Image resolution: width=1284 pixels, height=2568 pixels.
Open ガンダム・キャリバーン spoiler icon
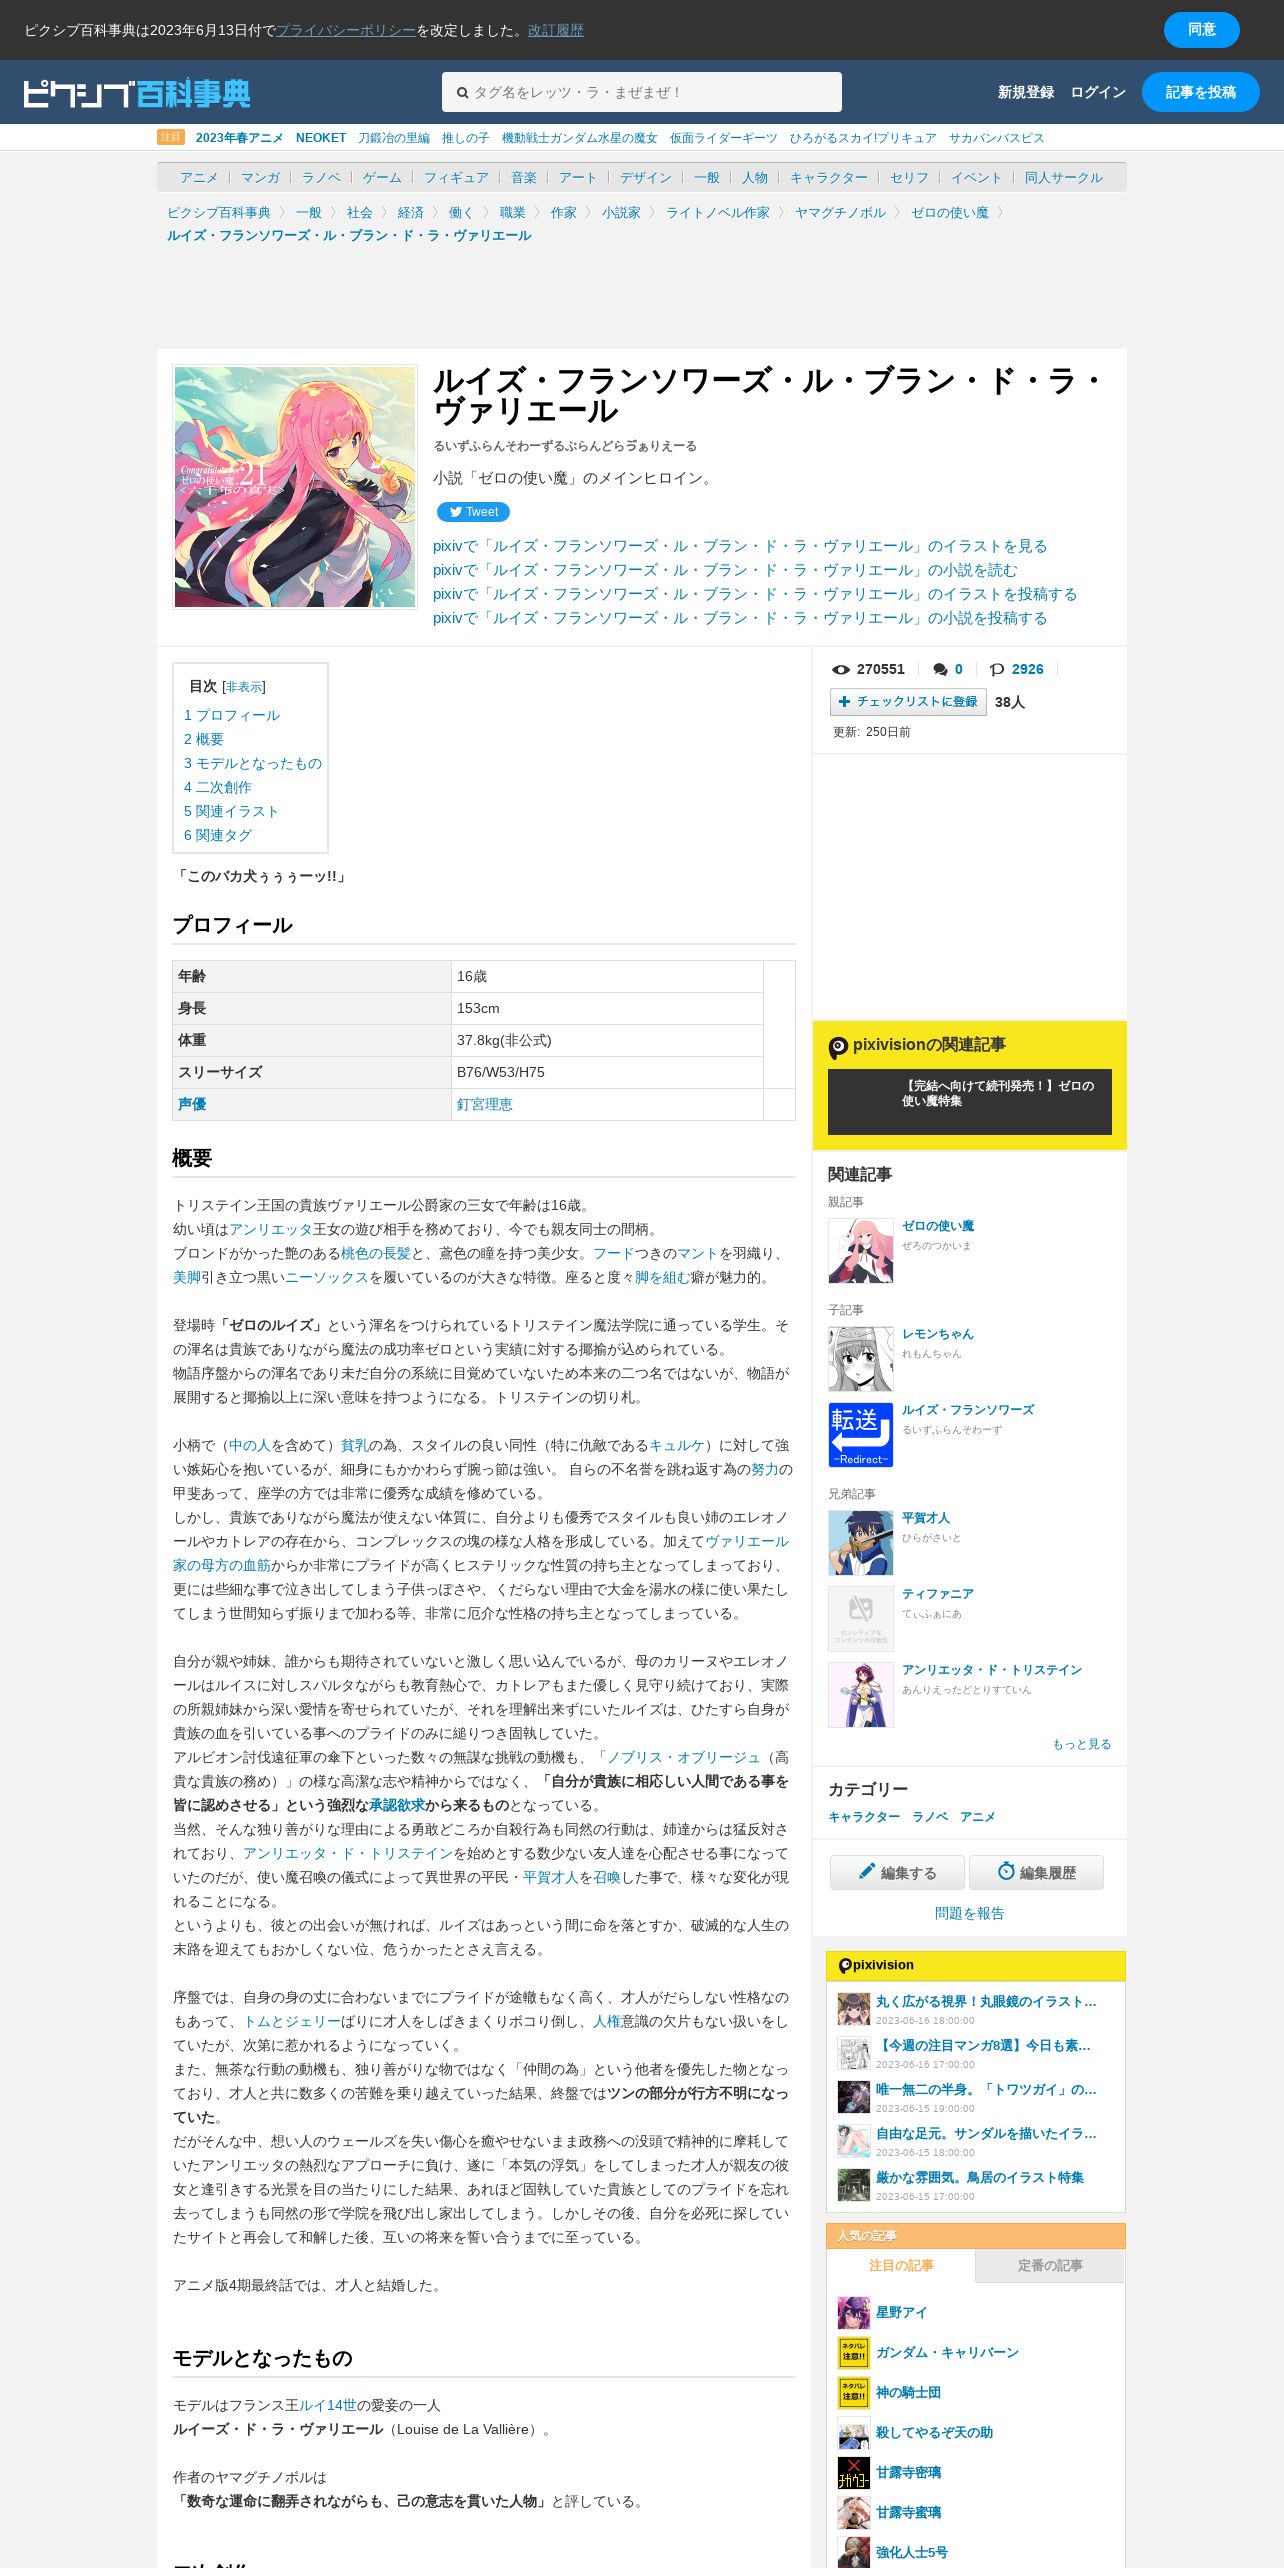pyautogui.click(x=853, y=2353)
